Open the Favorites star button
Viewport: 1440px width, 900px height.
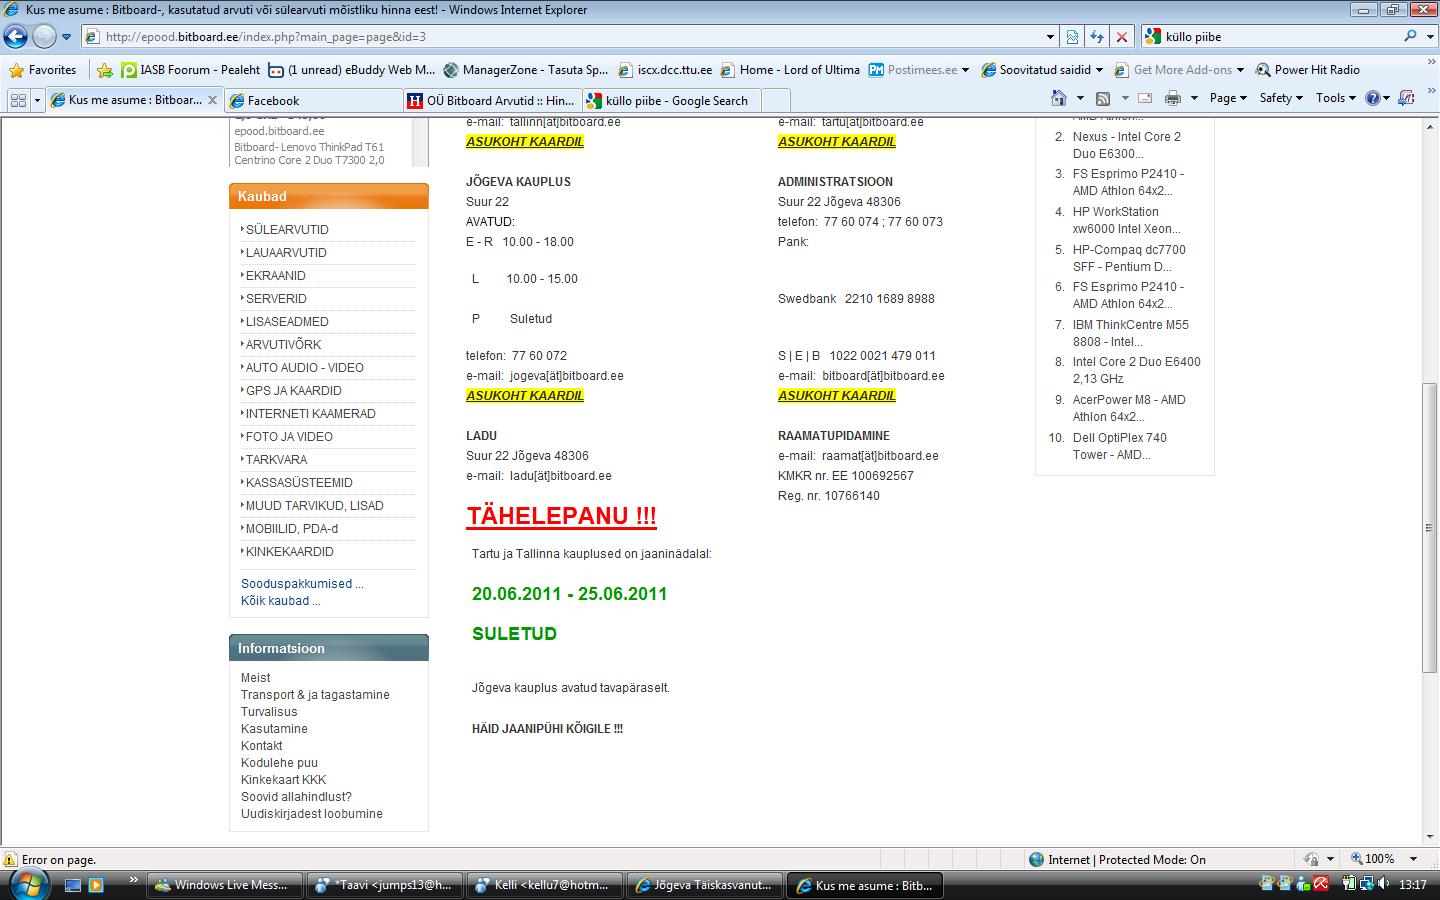[x=42, y=70]
